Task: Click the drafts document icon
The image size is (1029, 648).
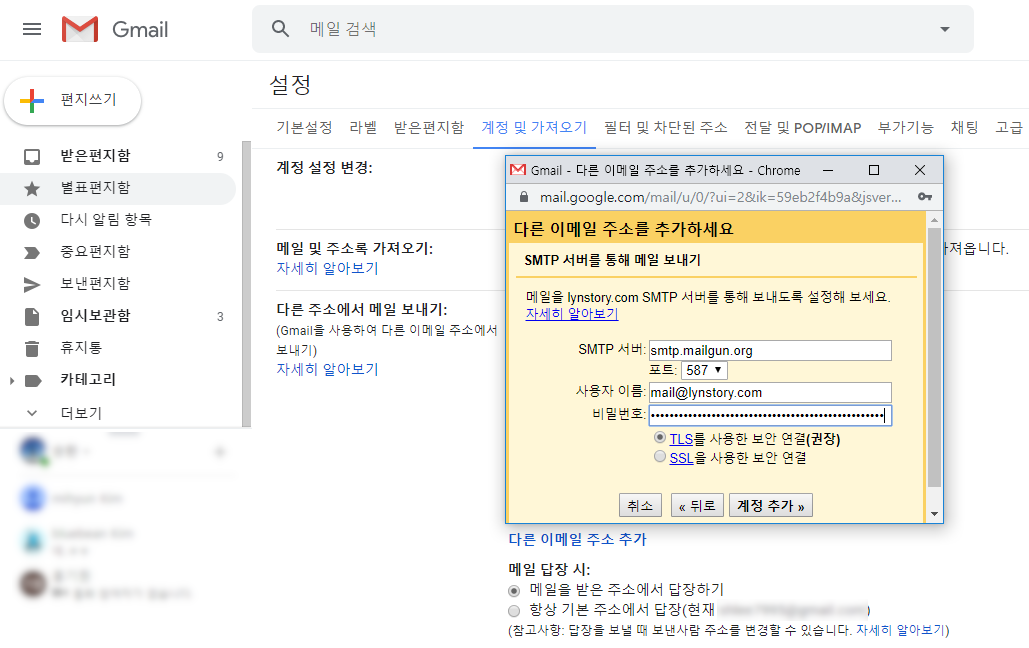Action: [x=32, y=316]
